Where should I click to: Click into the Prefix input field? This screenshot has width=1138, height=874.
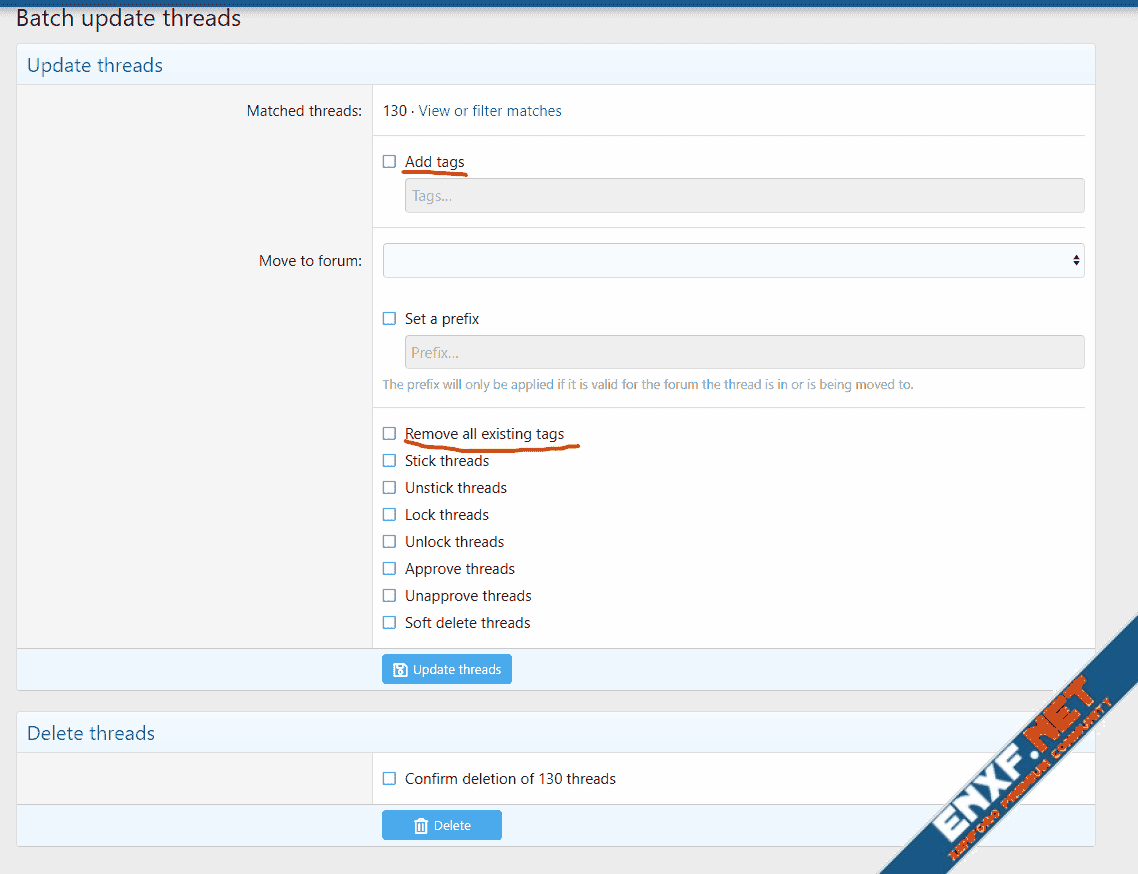pyautogui.click(x=744, y=353)
